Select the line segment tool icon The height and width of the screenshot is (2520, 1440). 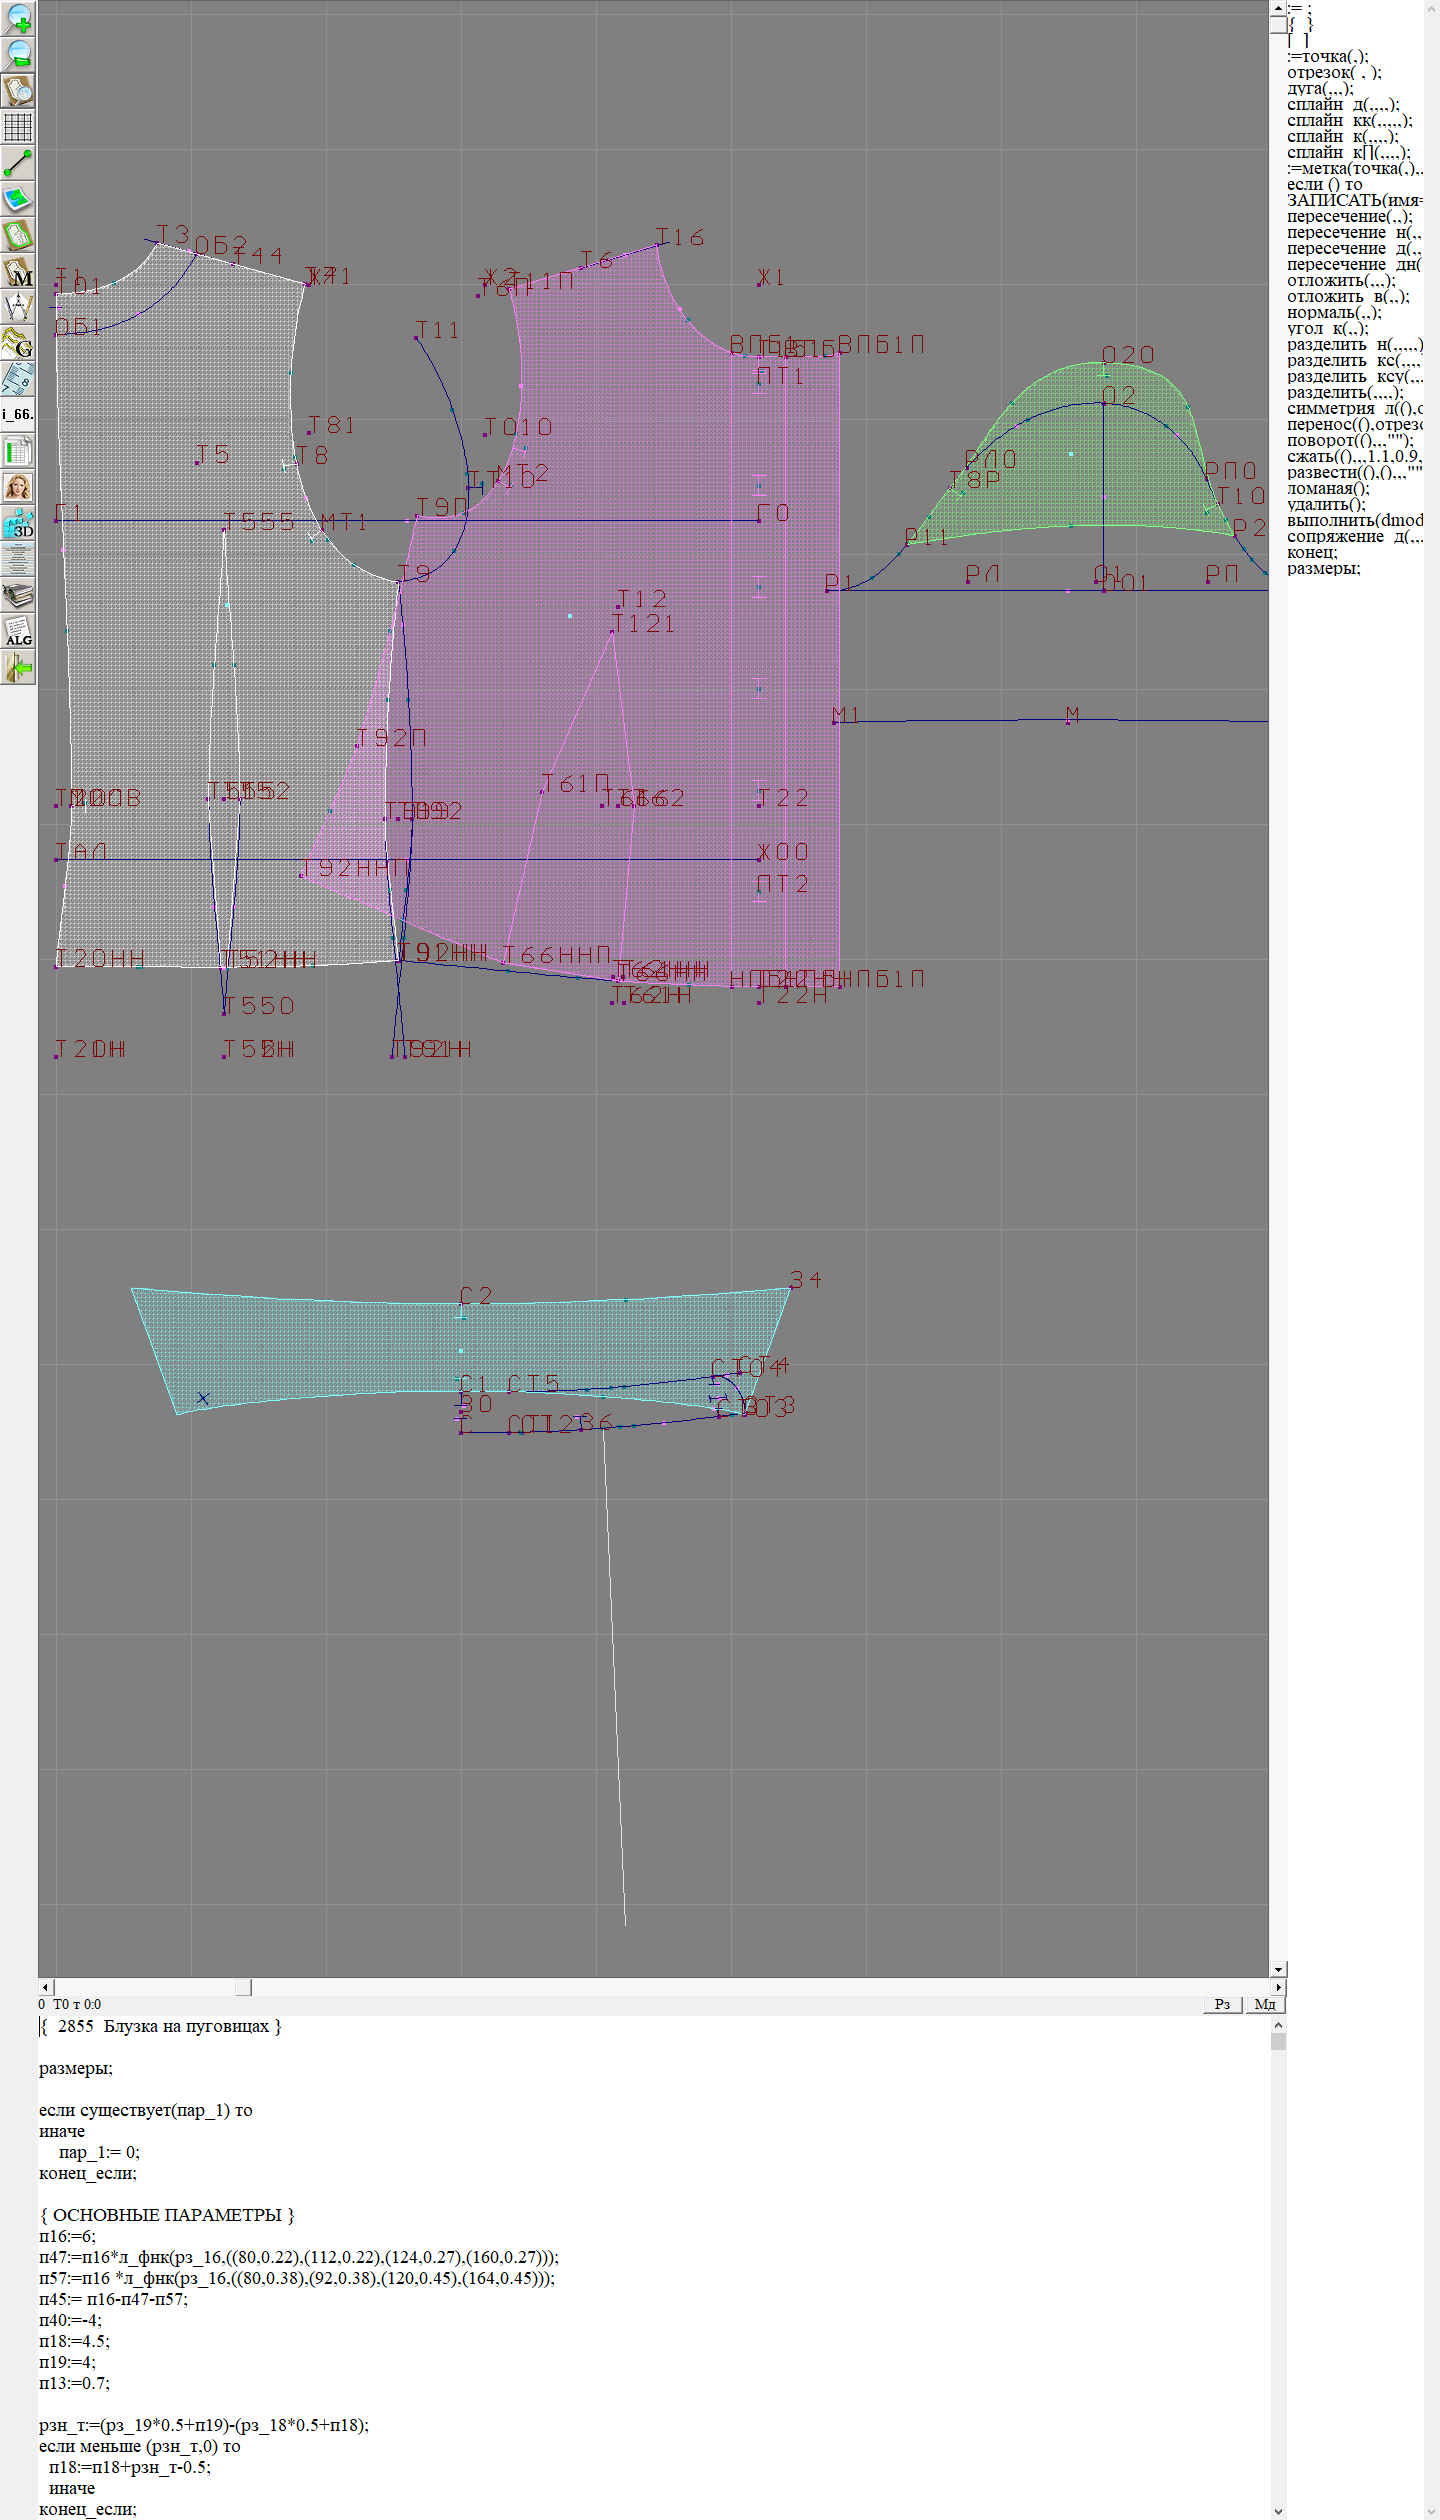[x=18, y=163]
